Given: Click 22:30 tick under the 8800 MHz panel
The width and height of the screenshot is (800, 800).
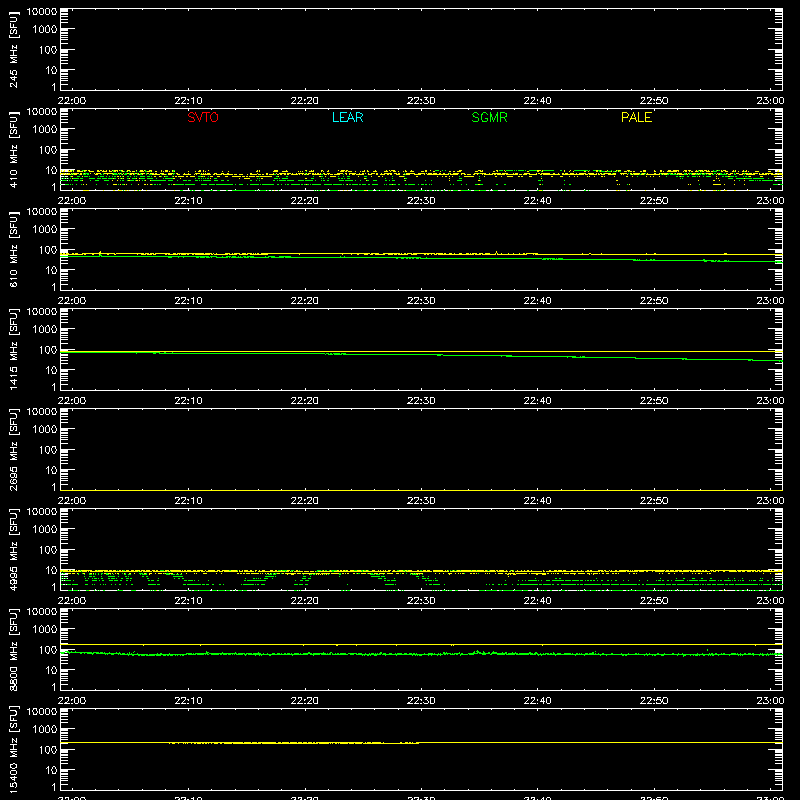Looking at the screenshot, I should 421,701.
